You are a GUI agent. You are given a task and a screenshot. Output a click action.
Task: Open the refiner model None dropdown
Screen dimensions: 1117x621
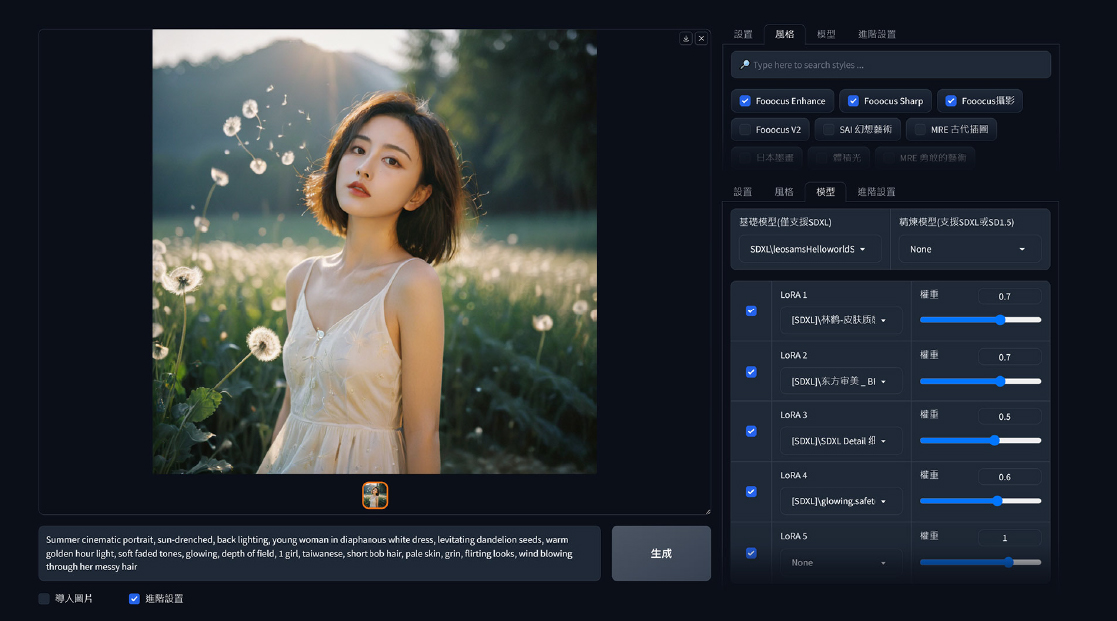(970, 249)
